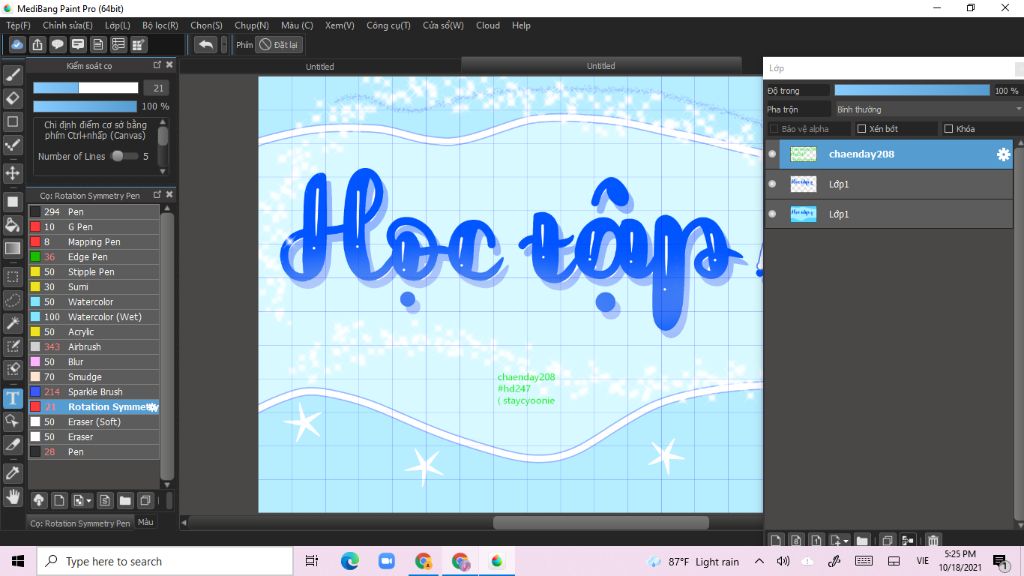The height and width of the screenshot is (576, 1024).
Task: Select the Text tool
Action: click(12, 398)
